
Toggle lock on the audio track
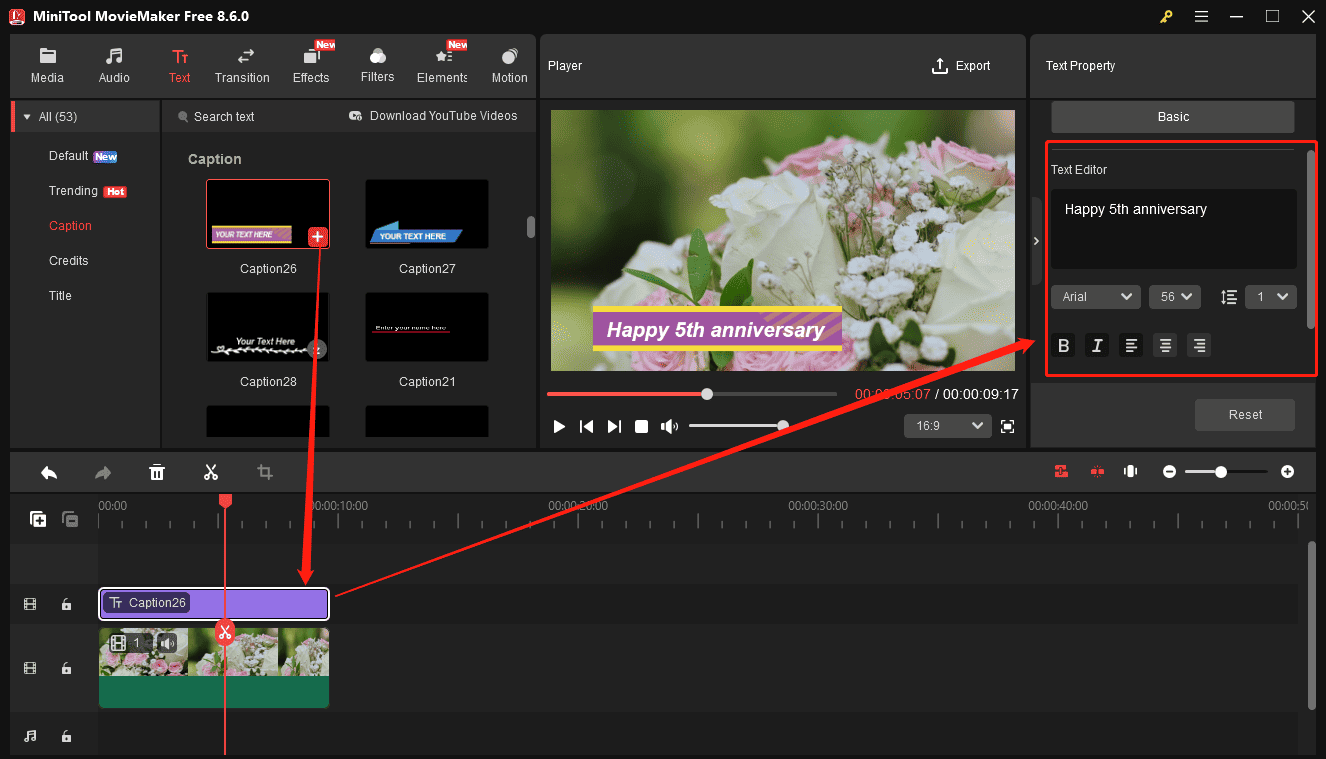pyautogui.click(x=66, y=736)
